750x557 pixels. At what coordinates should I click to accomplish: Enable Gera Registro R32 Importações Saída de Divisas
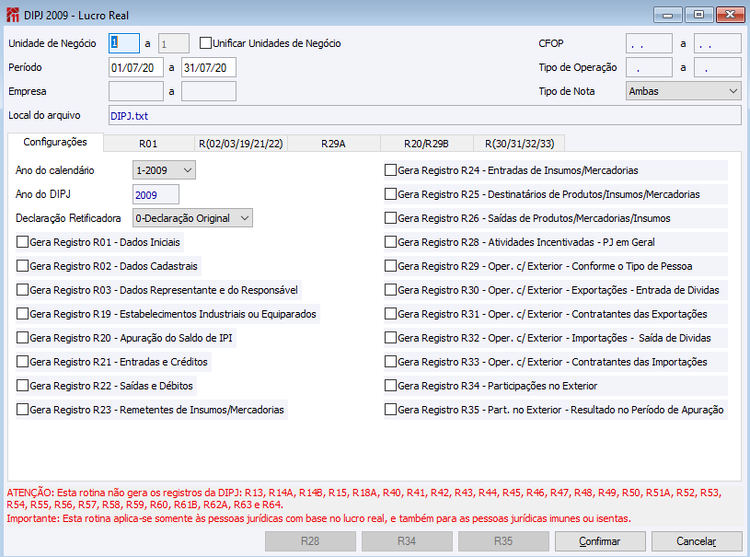[391, 338]
